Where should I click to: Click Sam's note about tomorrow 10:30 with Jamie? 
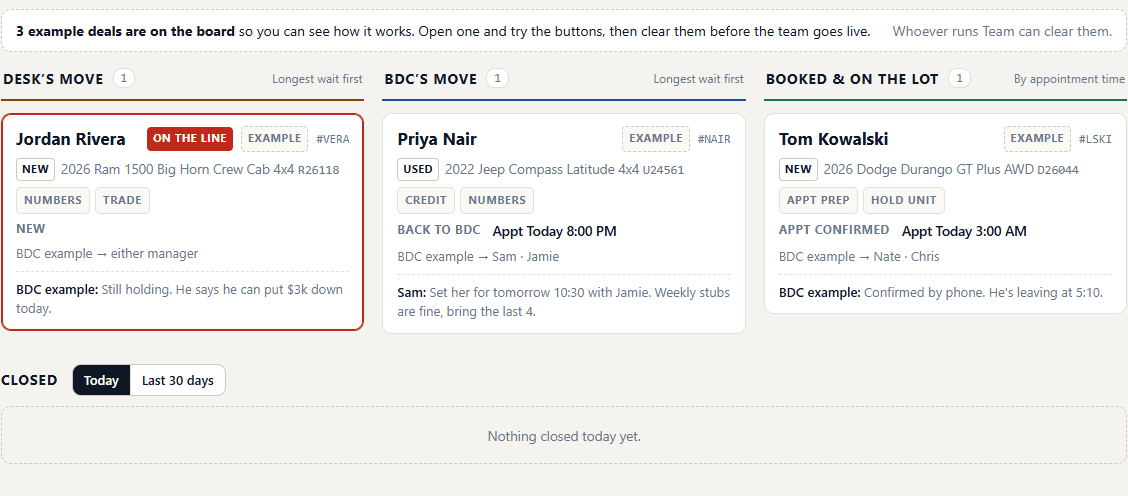[564, 302]
